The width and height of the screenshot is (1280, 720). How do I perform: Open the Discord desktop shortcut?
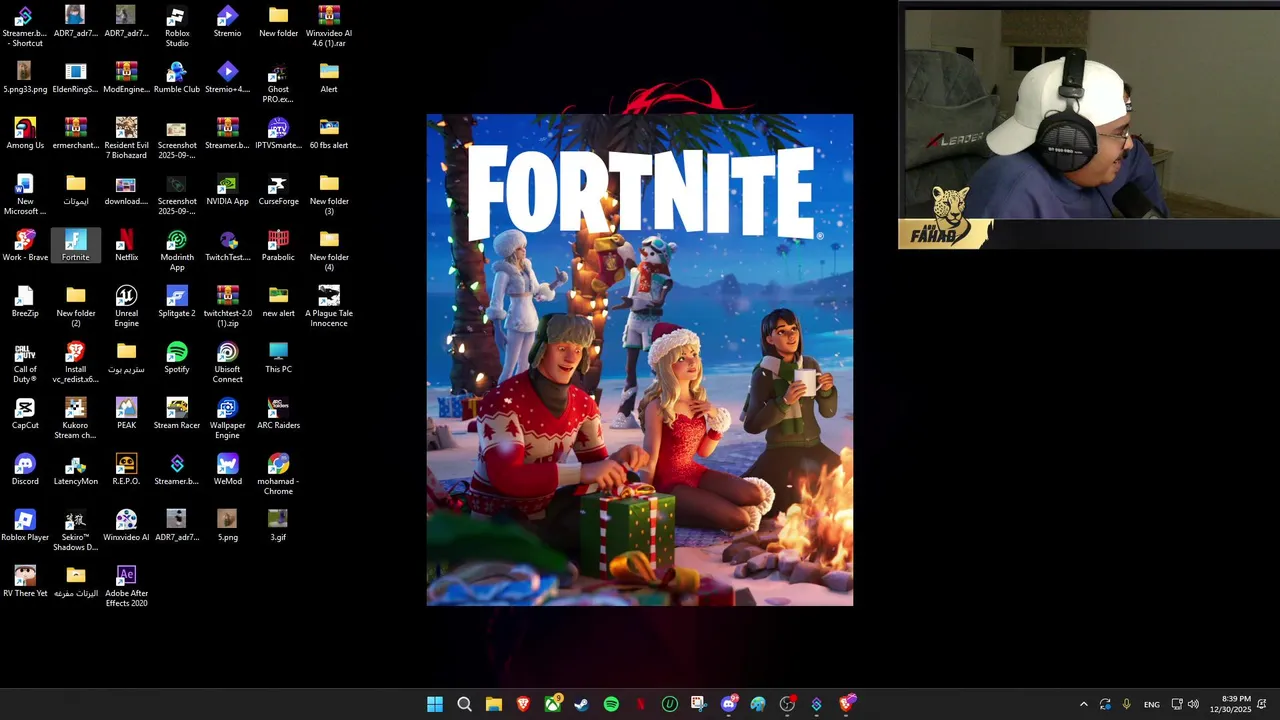(x=25, y=469)
